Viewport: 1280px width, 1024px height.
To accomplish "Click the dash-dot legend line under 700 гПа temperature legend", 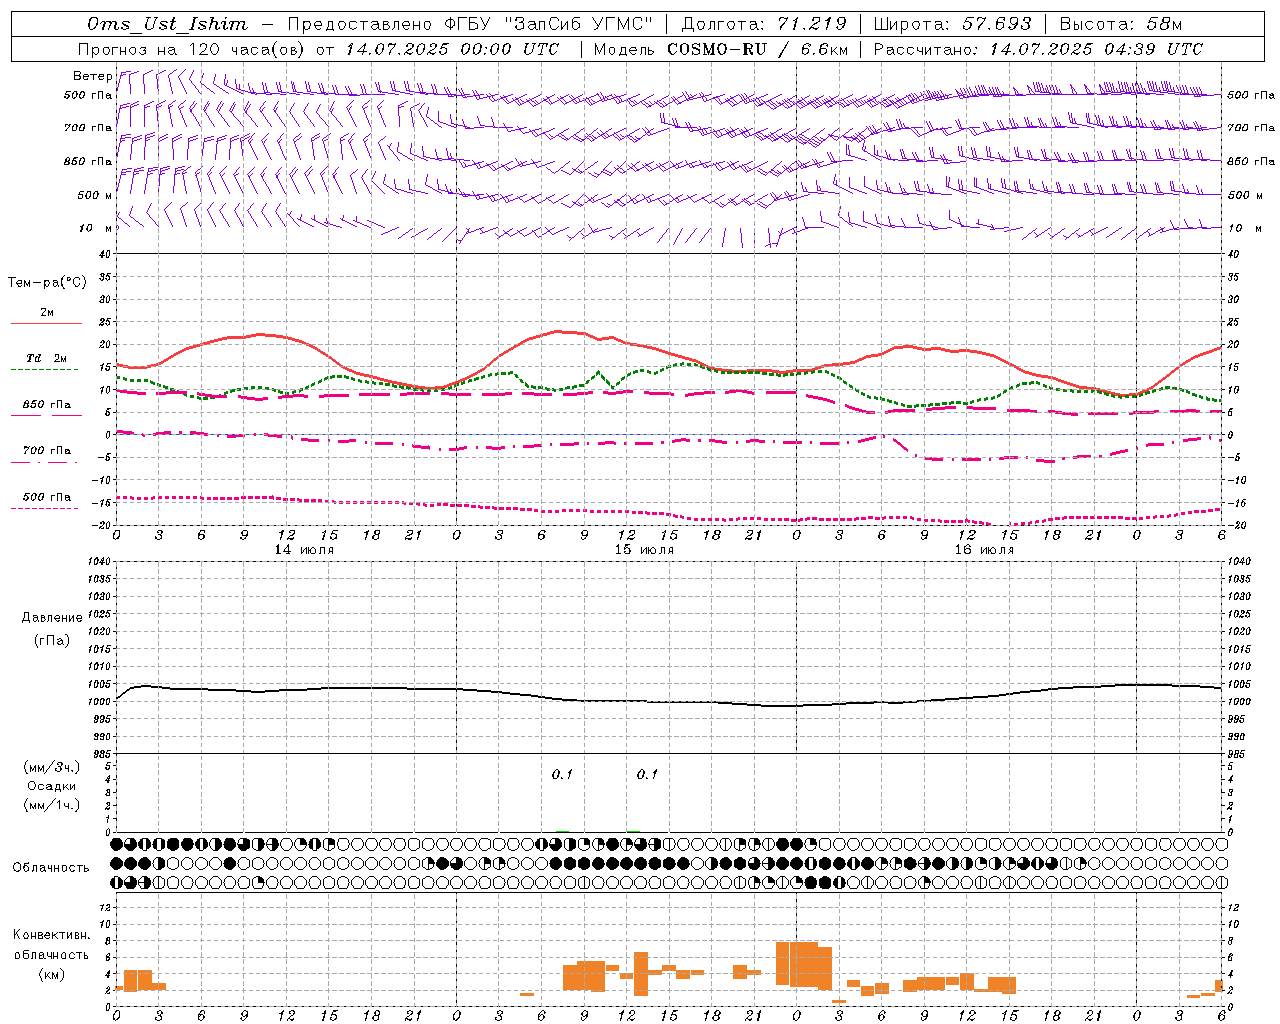I will [44, 462].
